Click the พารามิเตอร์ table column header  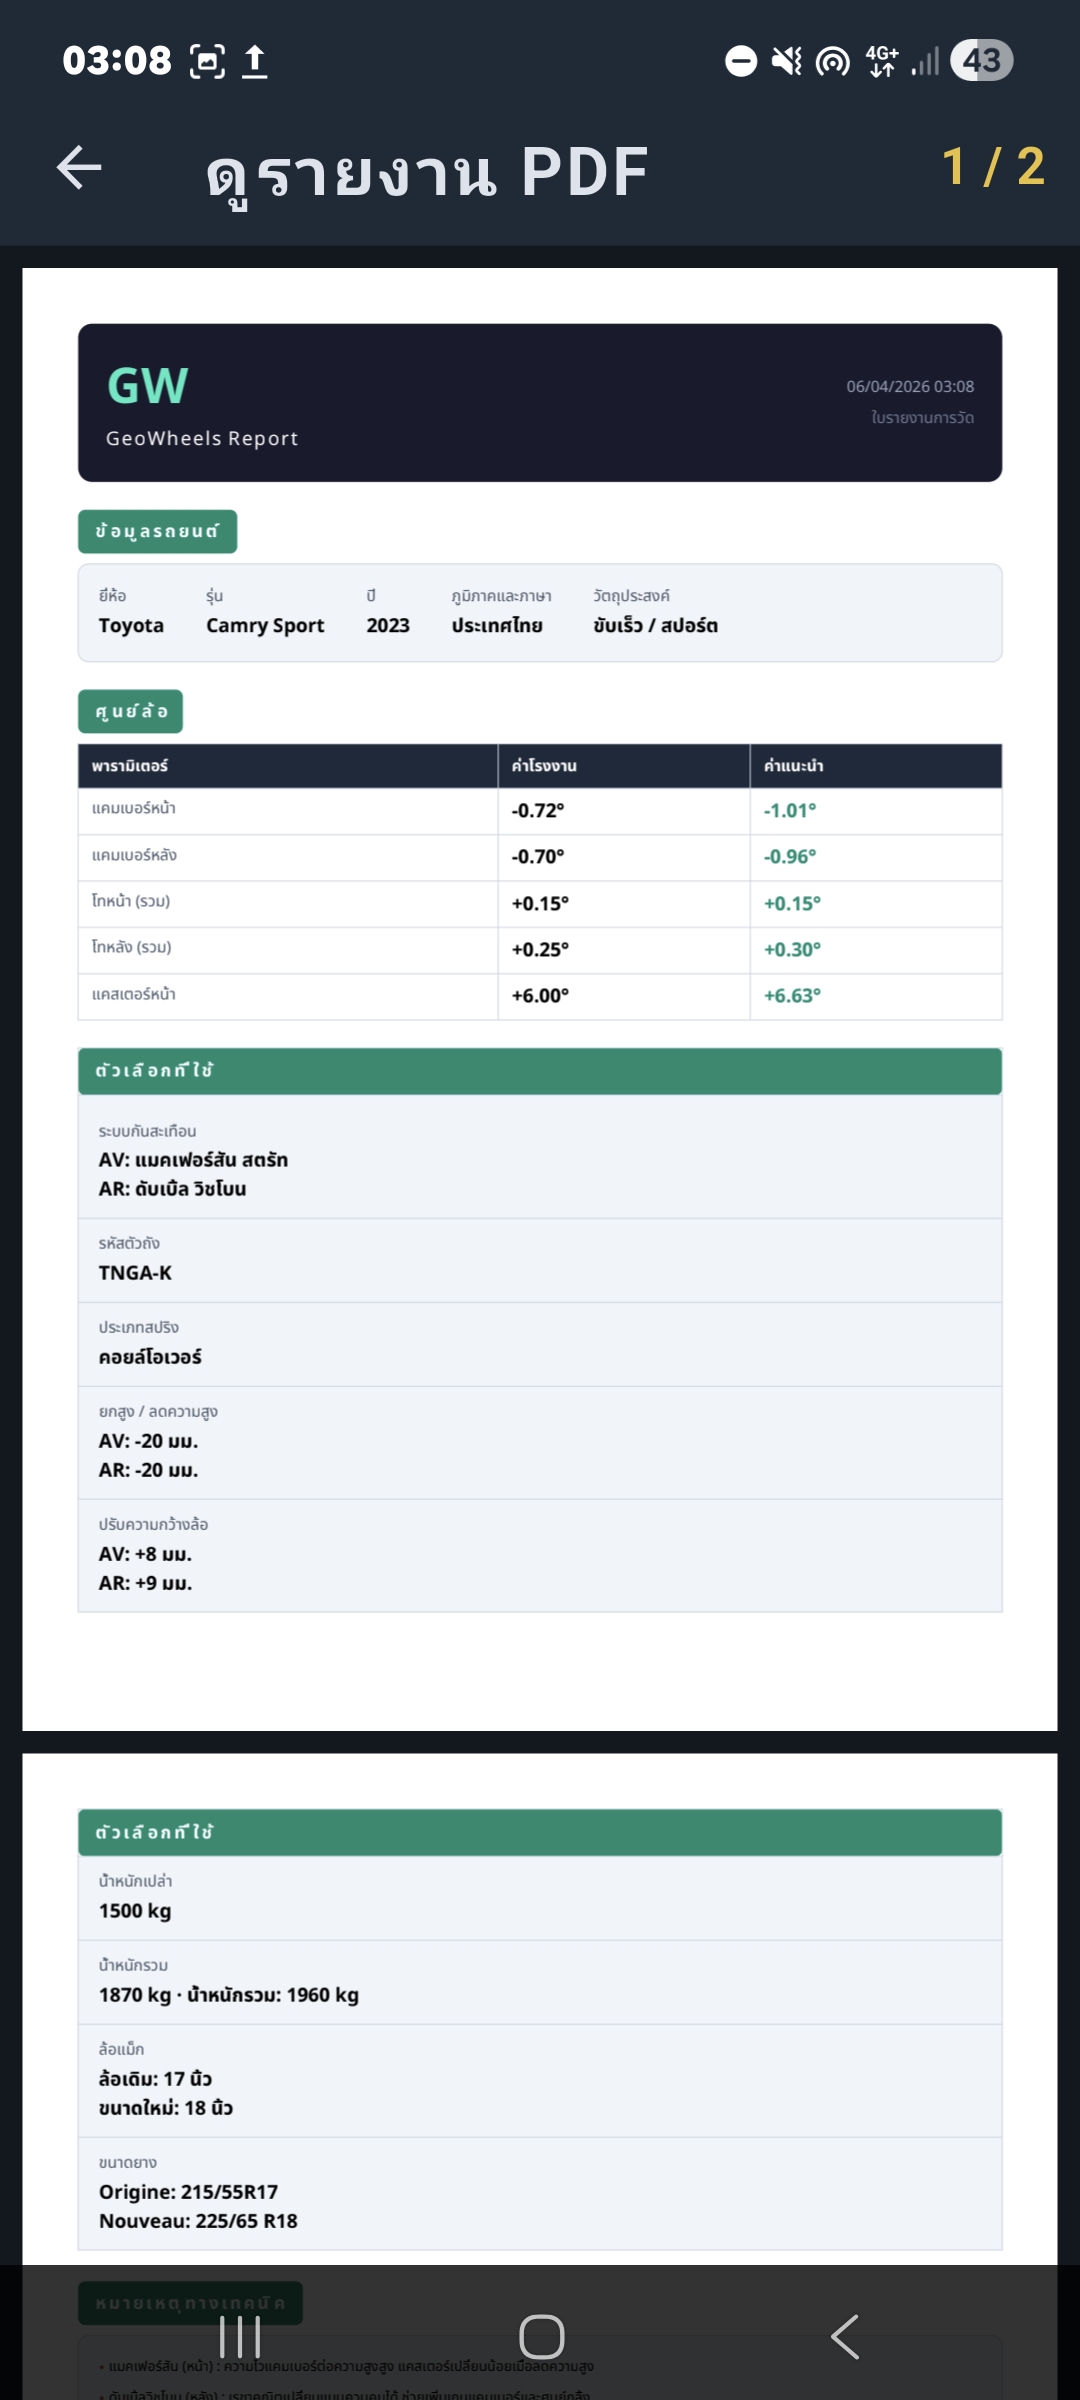(x=130, y=766)
